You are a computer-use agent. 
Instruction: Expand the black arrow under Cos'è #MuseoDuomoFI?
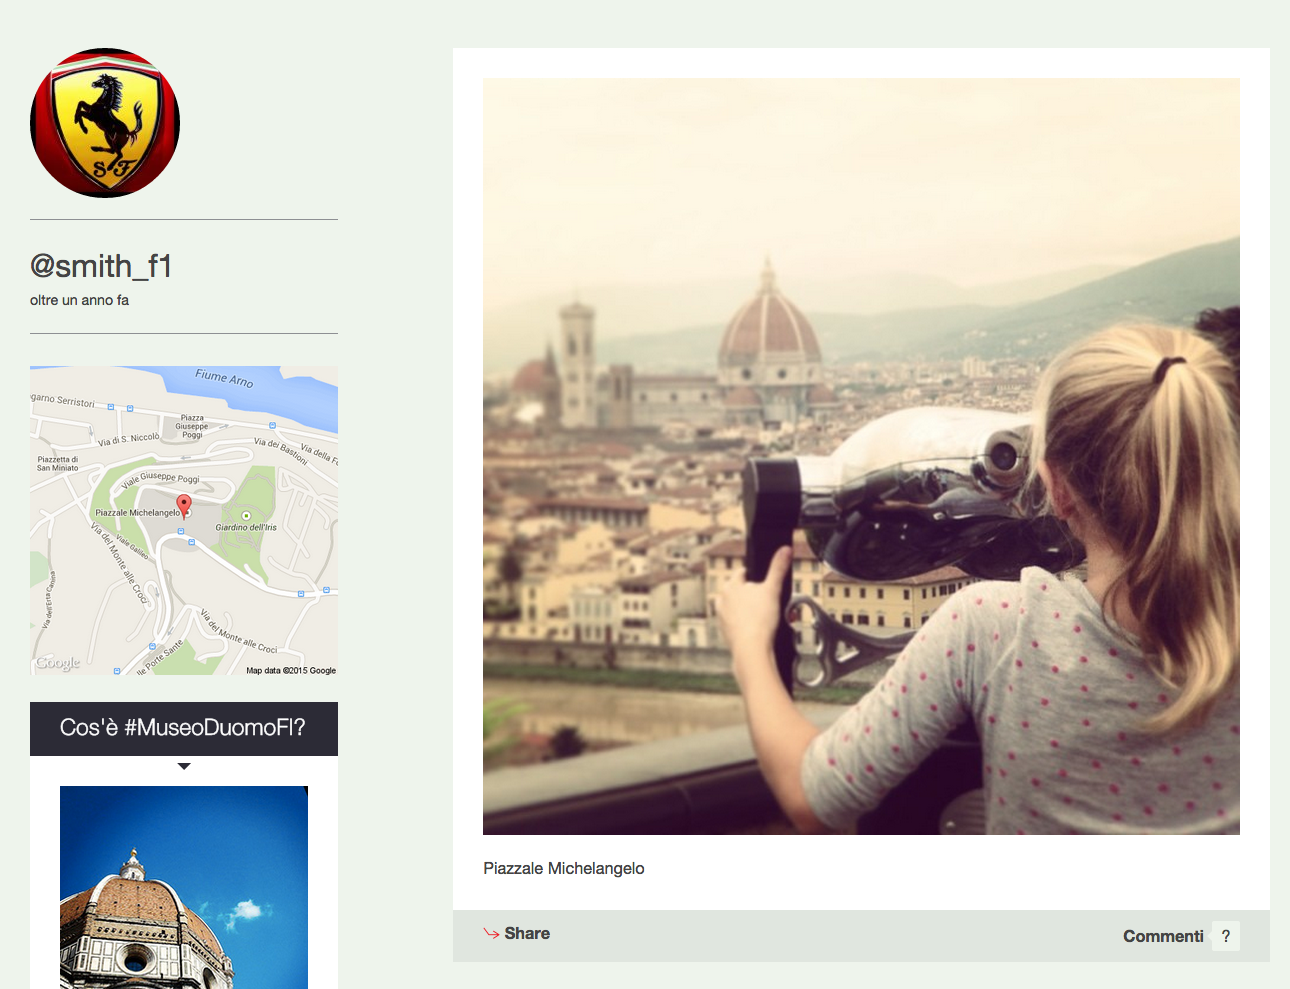coord(184,766)
